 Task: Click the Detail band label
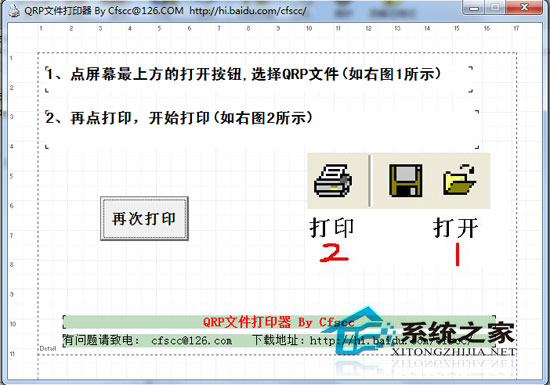(x=48, y=349)
